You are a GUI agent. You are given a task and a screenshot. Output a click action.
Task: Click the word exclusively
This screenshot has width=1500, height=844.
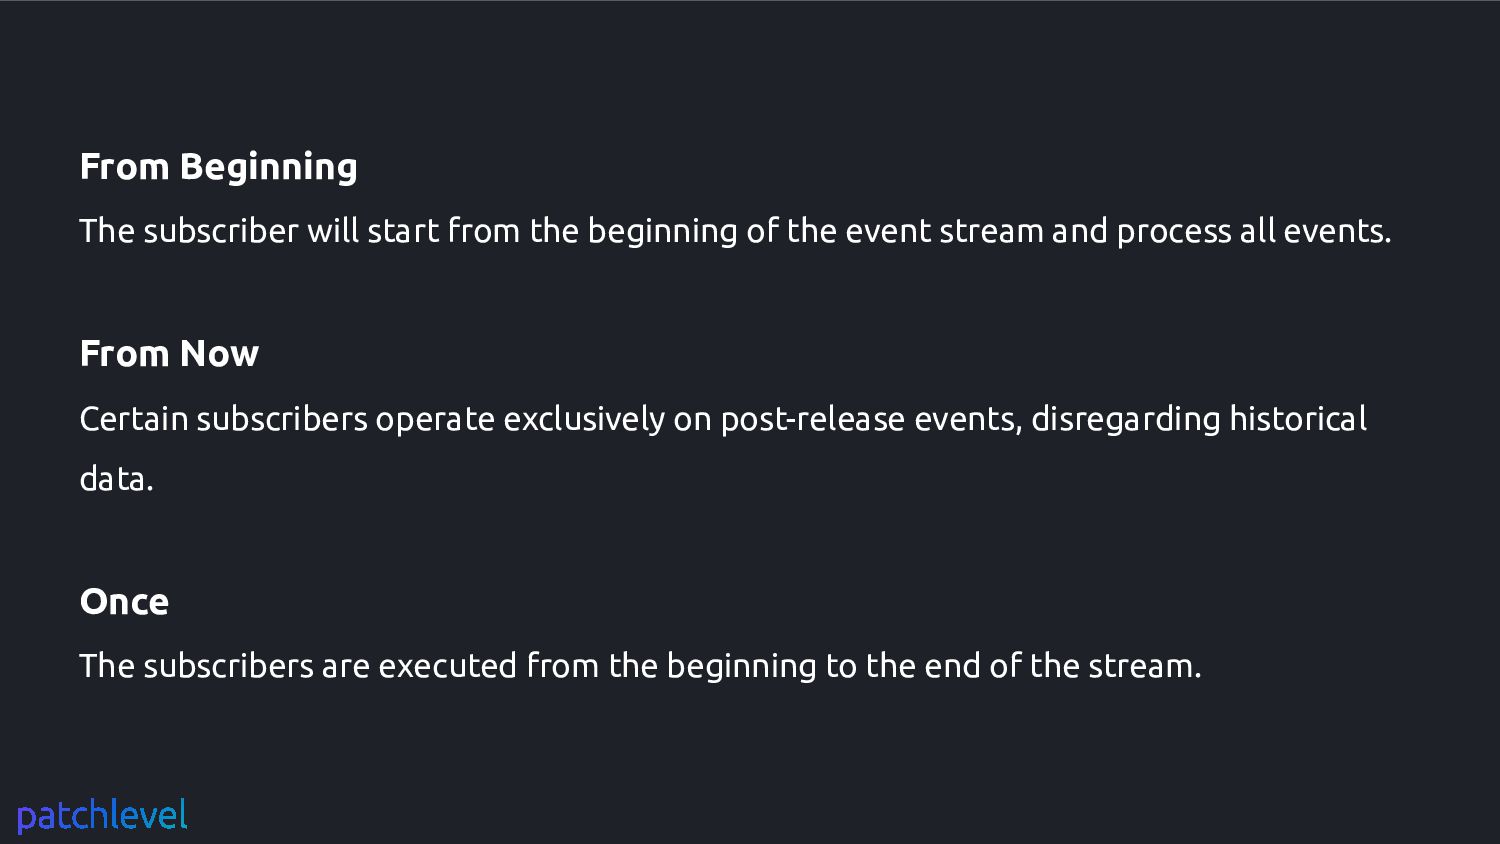(x=584, y=420)
